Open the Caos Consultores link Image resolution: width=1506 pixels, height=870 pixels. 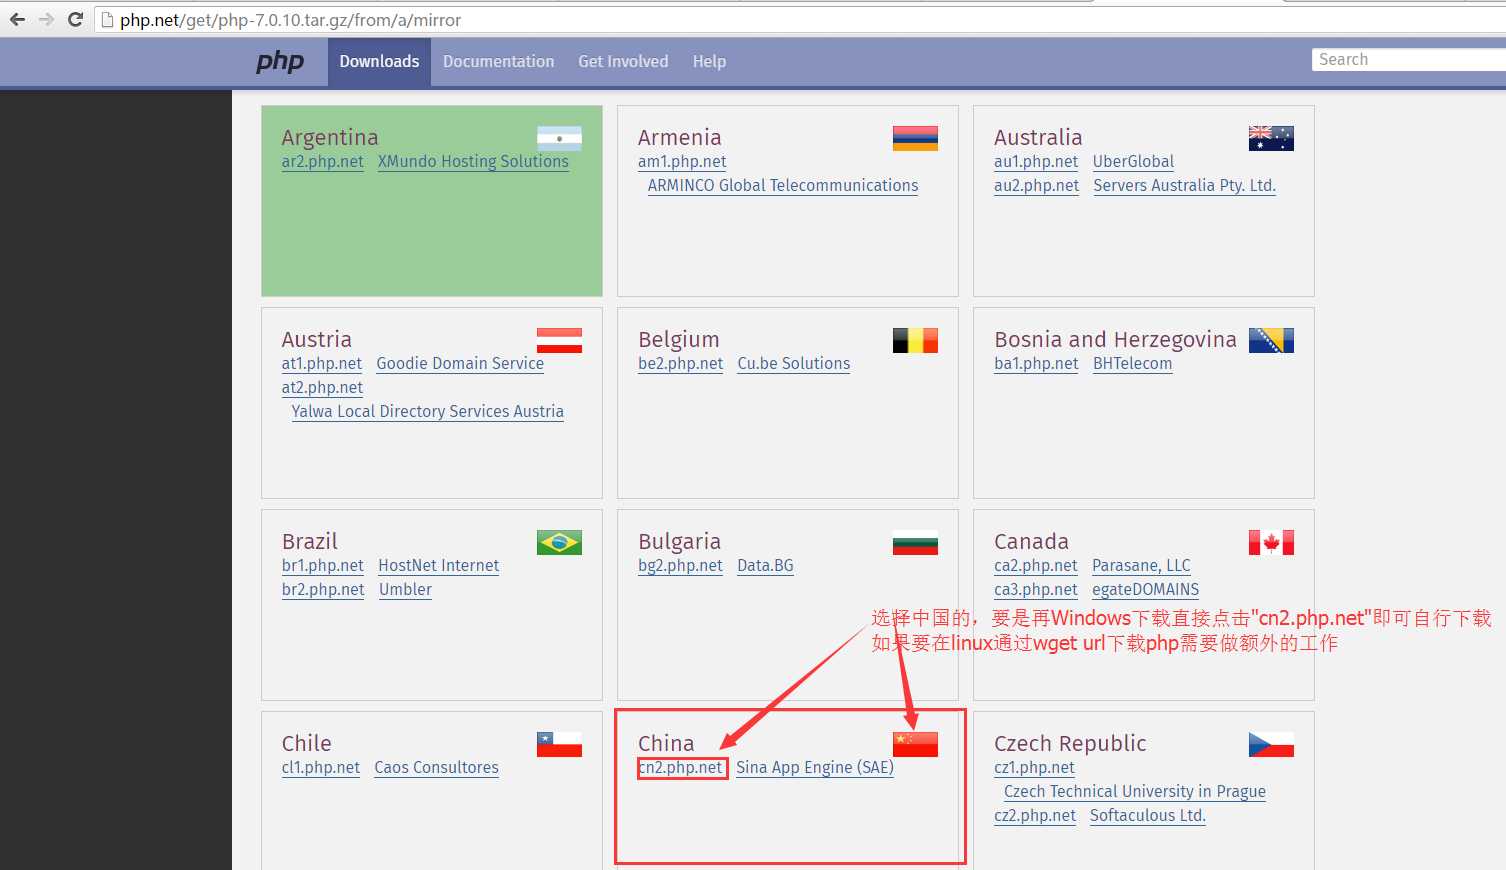pyautogui.click(x=436, y=767)
